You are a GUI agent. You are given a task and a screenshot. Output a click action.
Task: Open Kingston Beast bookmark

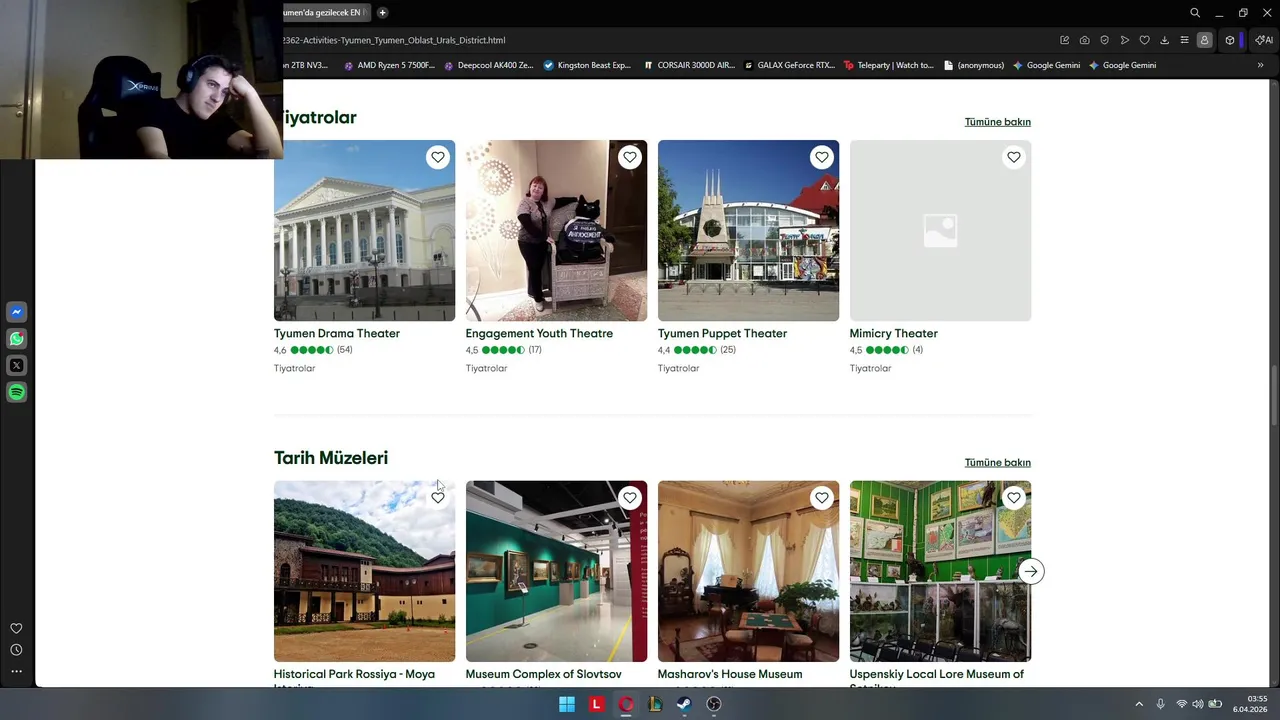[x=588, y=65]
